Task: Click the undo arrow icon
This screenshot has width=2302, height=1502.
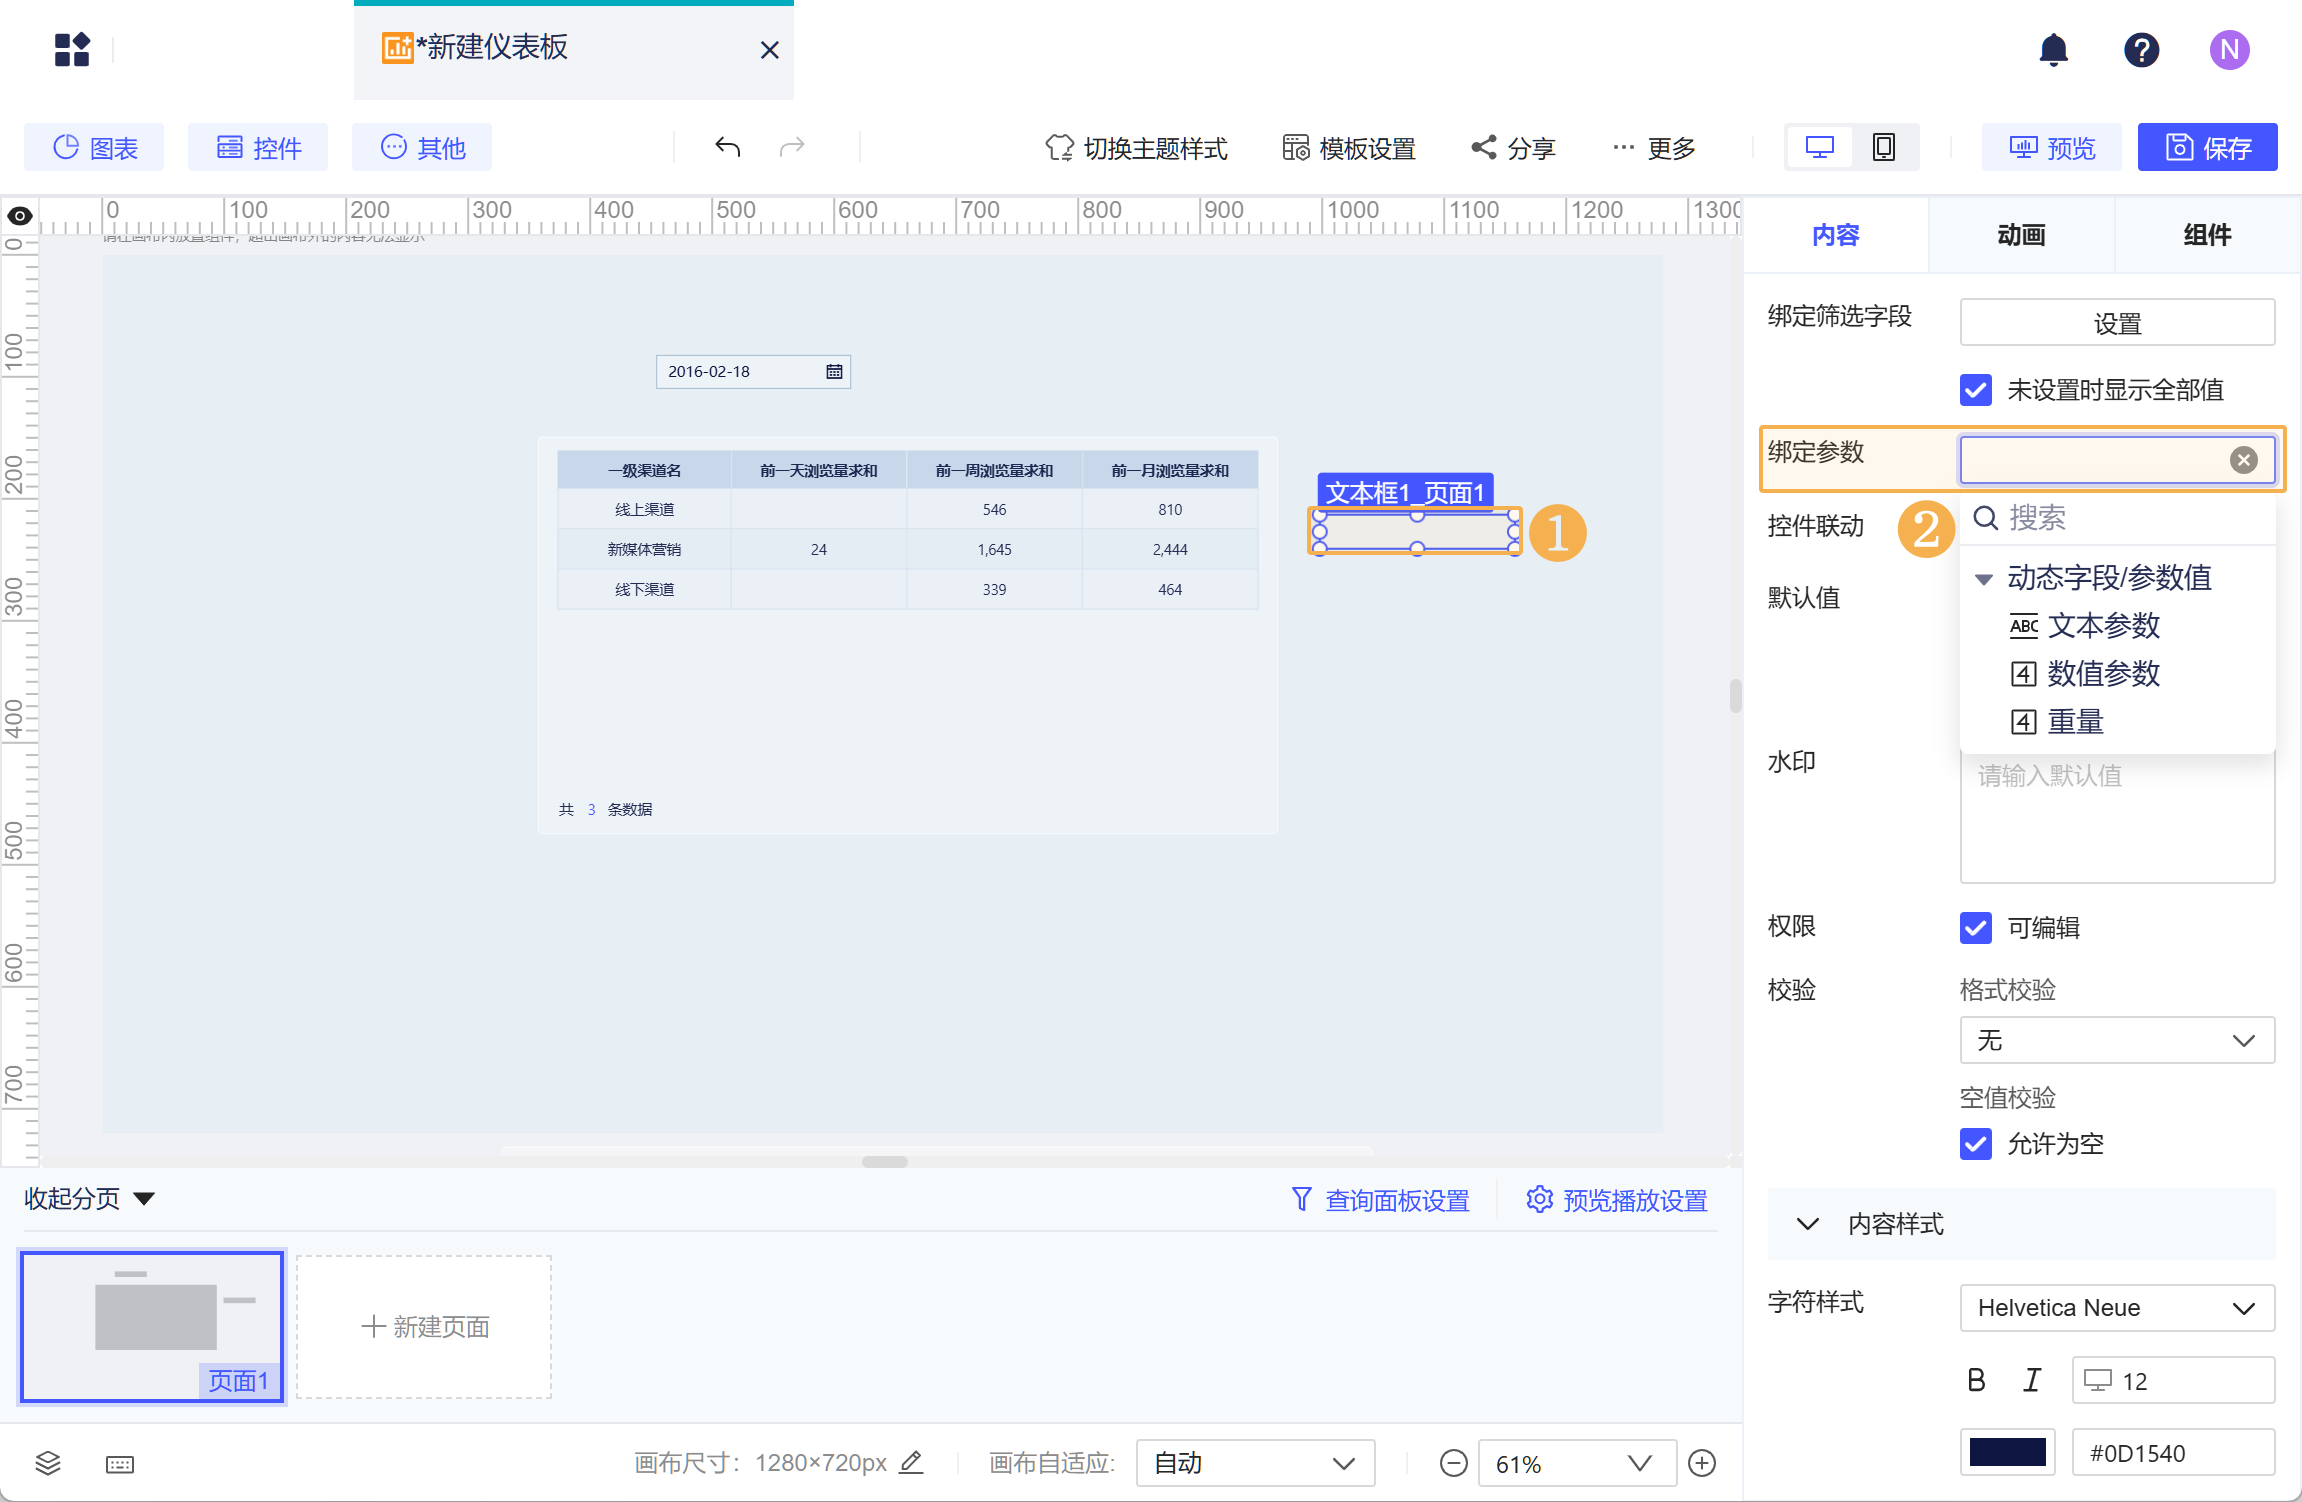Action: [x=727, y=148]
